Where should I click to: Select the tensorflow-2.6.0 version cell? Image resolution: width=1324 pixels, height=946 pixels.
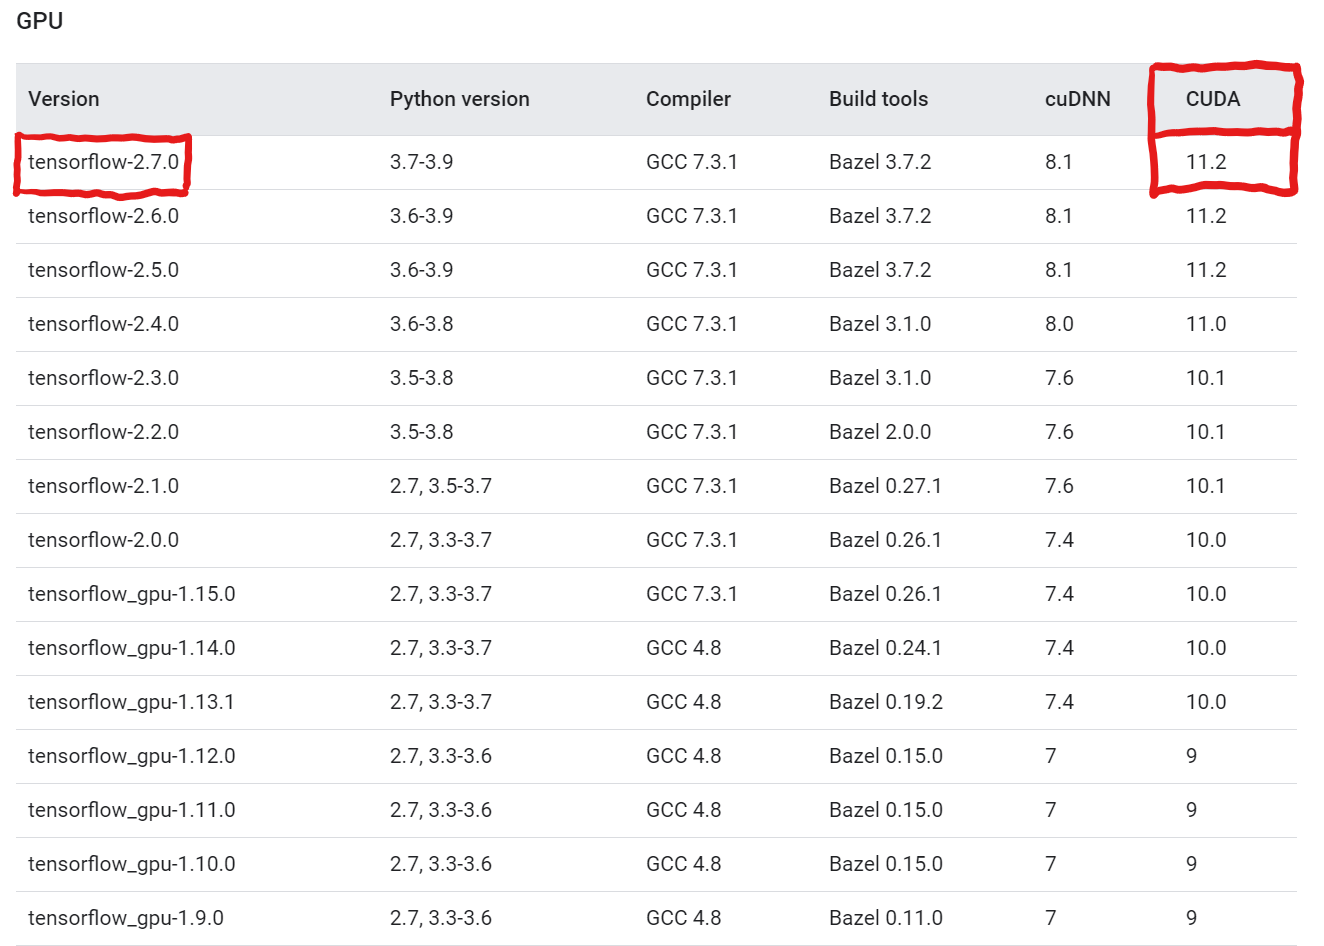click(104, 216)
